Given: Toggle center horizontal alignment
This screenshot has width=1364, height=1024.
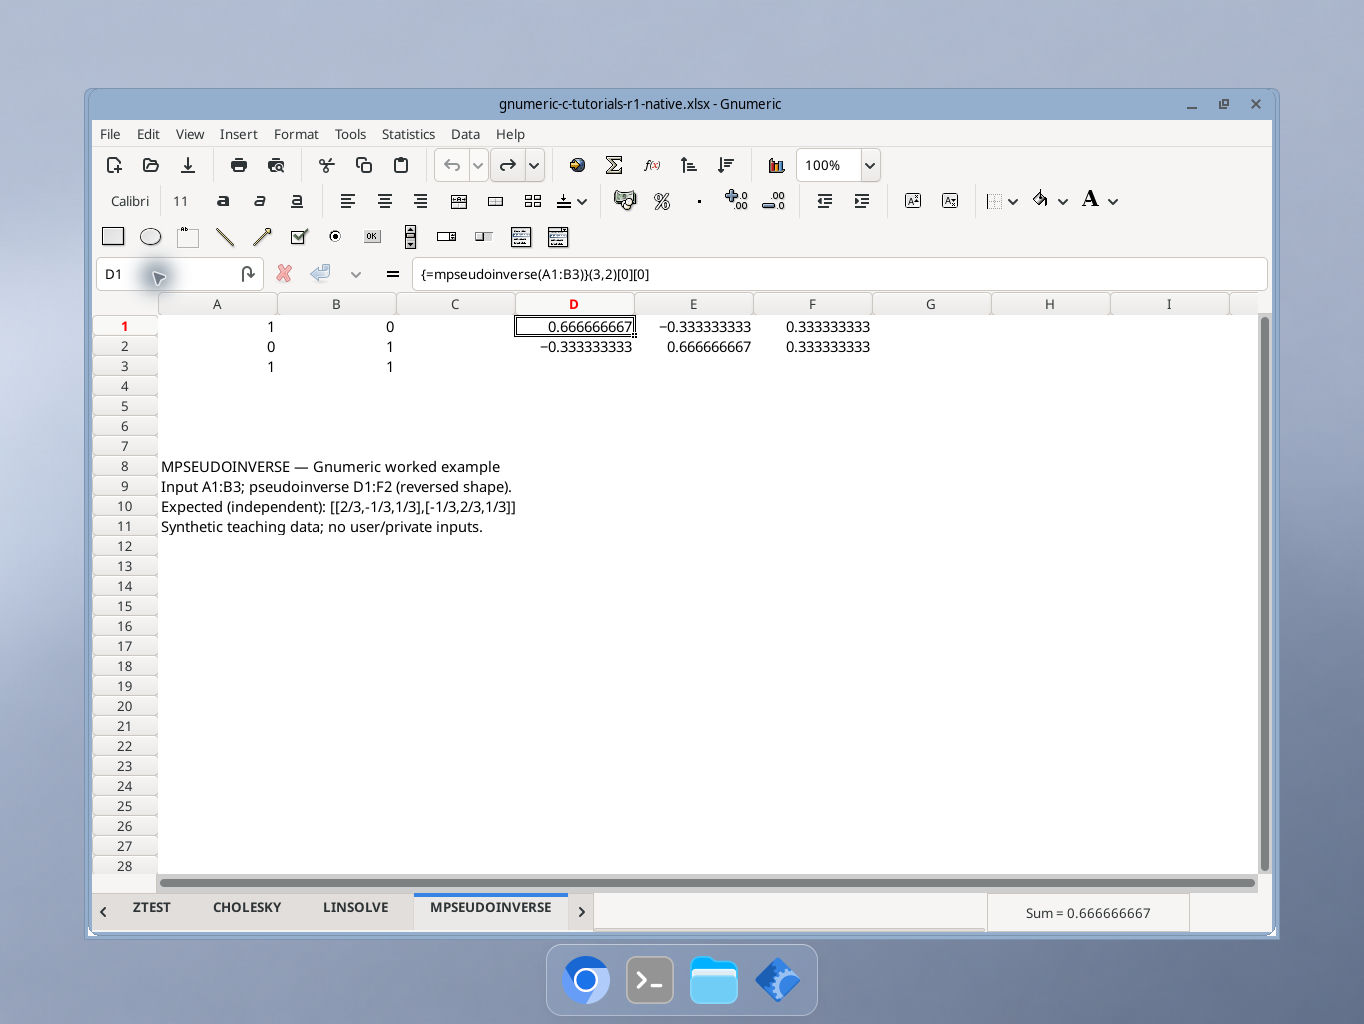Looking at the screenshot, I should pyautogui.click(x=384, y=201).
